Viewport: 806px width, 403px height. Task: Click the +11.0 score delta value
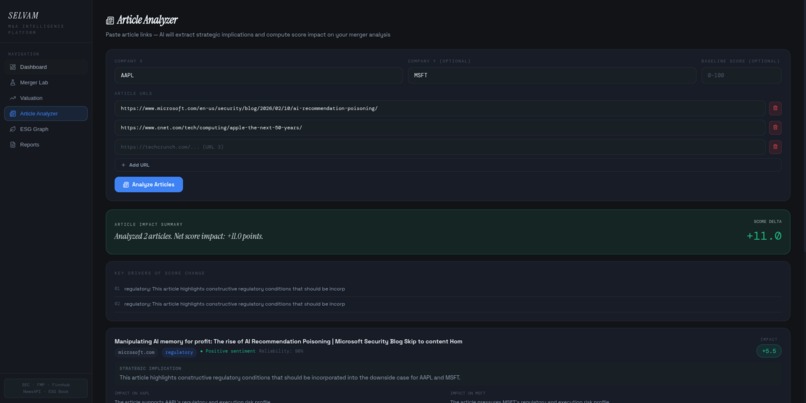coord(764,236)
